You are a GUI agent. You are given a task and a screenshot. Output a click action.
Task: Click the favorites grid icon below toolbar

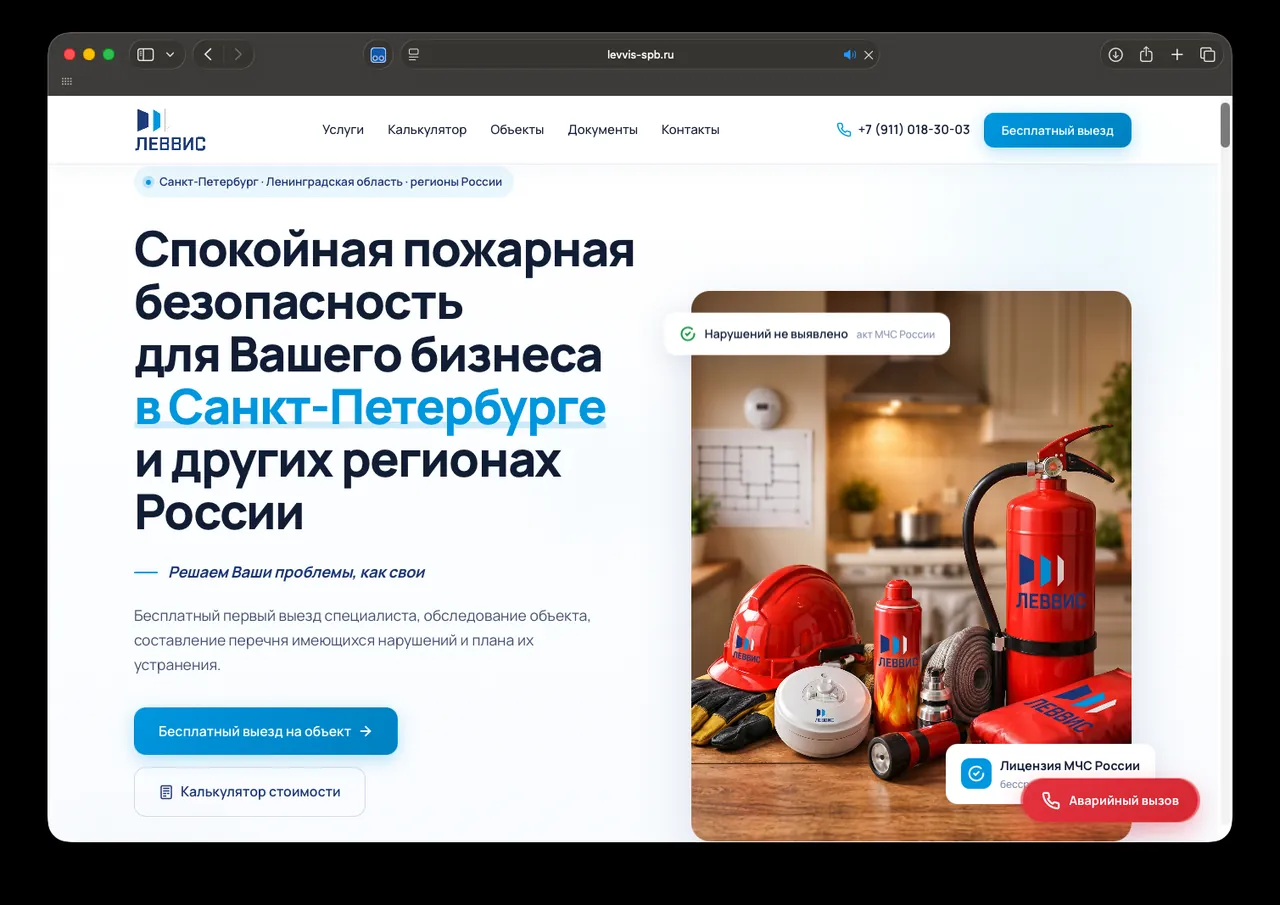pos(67,82)
